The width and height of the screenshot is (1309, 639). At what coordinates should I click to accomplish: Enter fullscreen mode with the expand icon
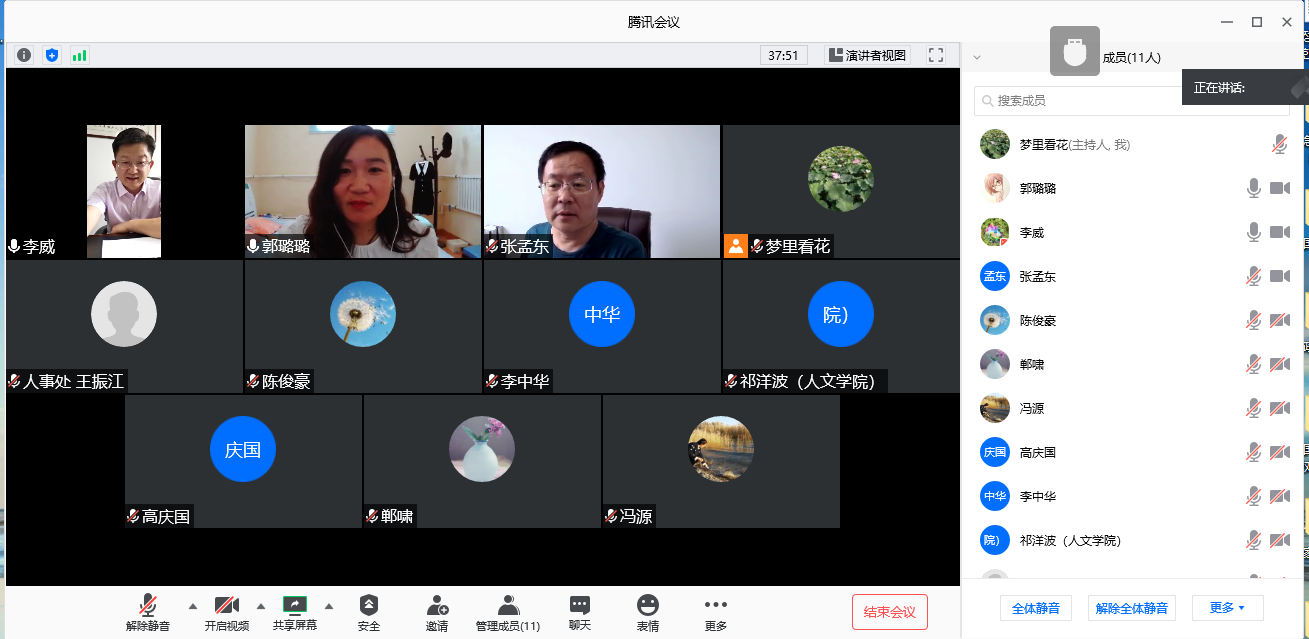pos(936,55)
